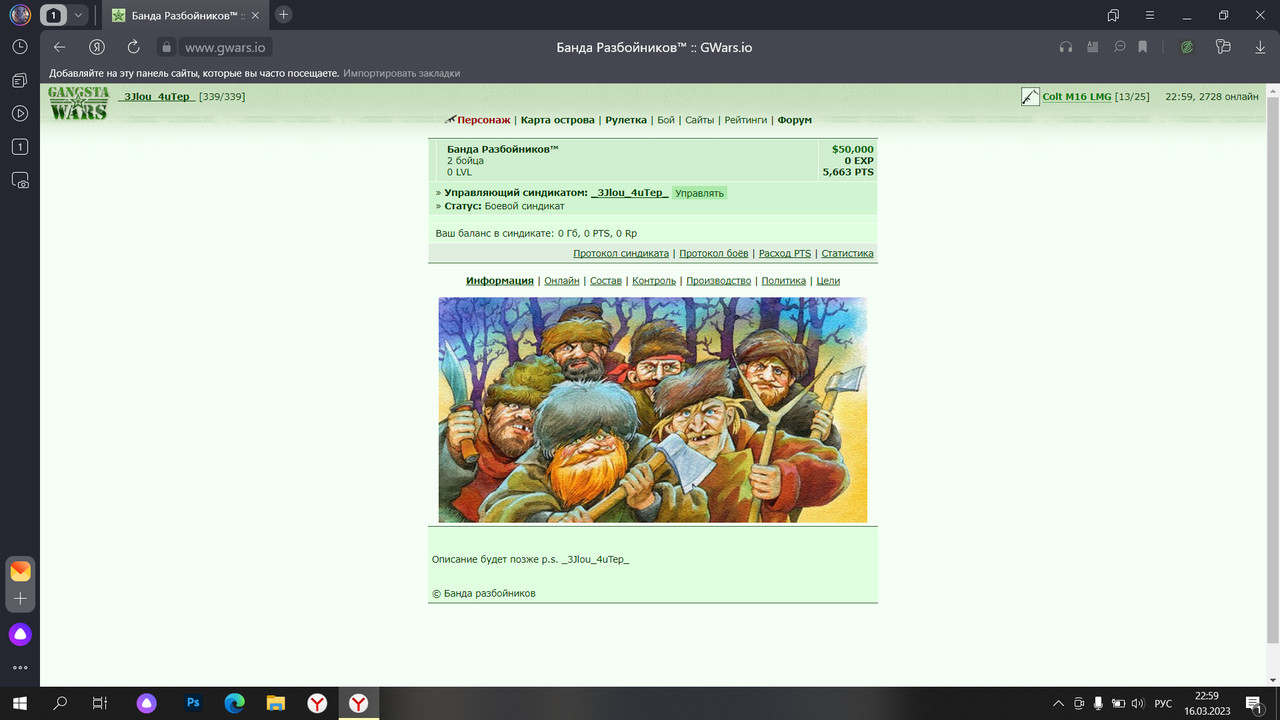Open the Протокол боёв link
Screen dimensions: 1280x720
tap(714, 254)
